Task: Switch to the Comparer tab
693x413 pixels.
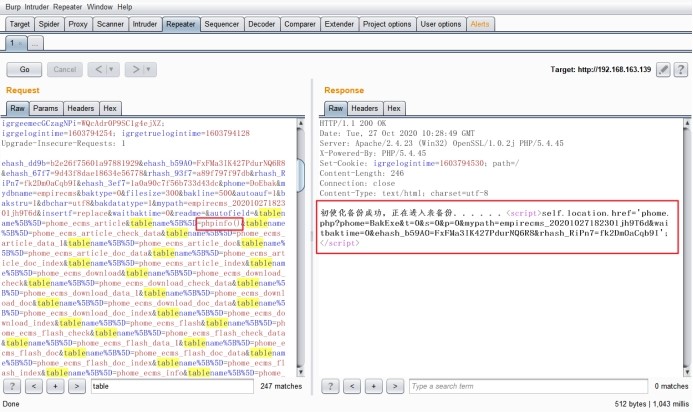Action: click(300, 24)
